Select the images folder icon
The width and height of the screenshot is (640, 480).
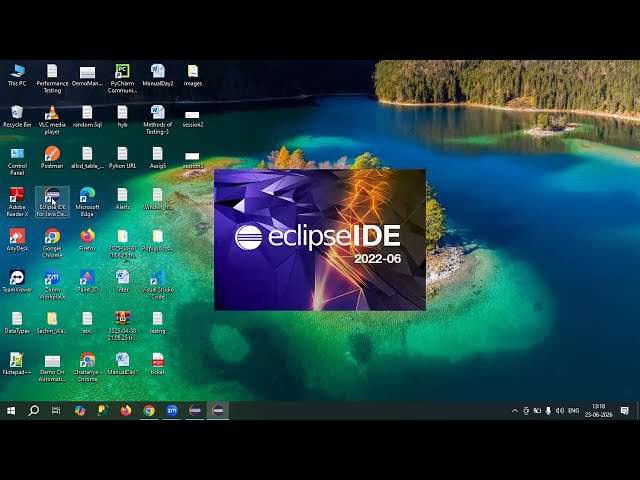(193, 76)
